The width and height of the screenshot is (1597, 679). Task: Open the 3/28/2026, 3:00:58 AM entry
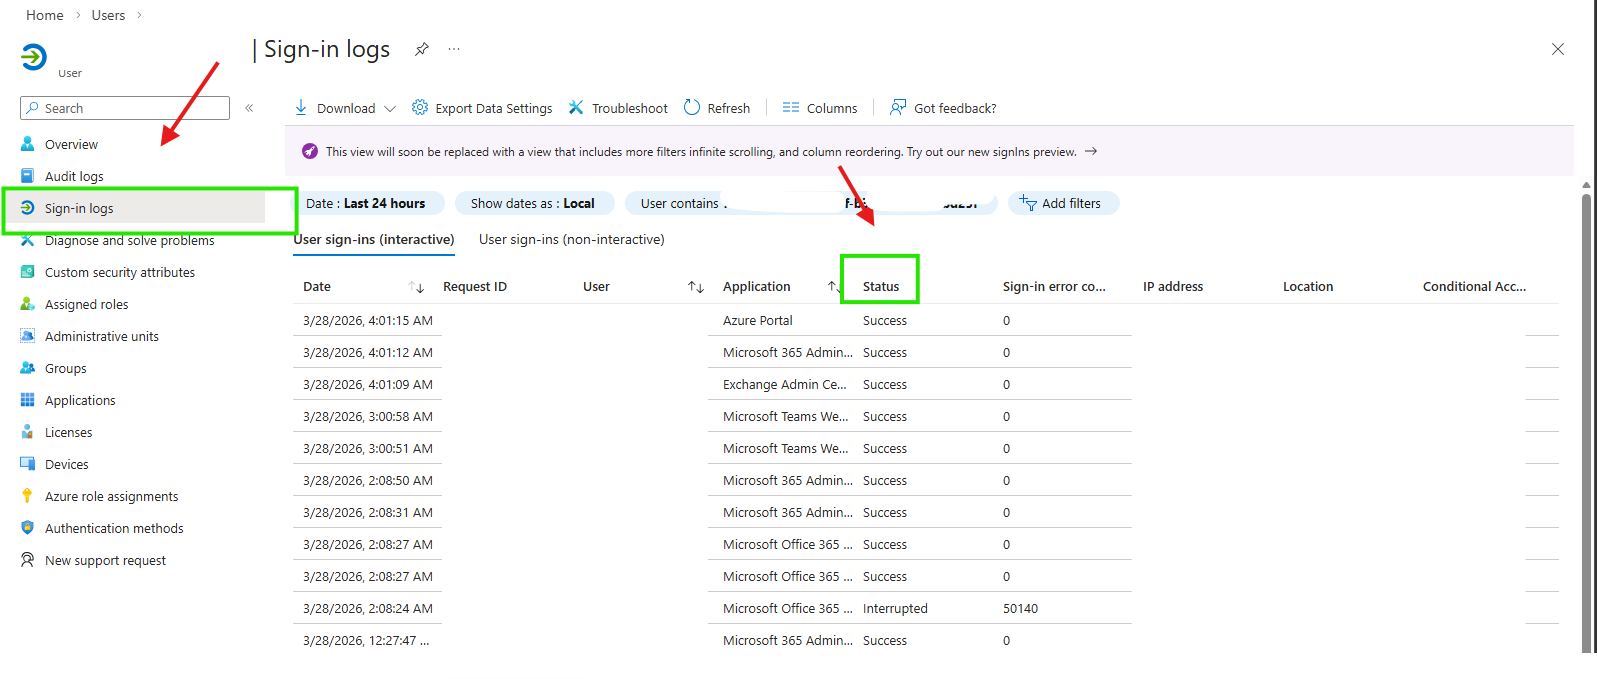click(368, 416)
